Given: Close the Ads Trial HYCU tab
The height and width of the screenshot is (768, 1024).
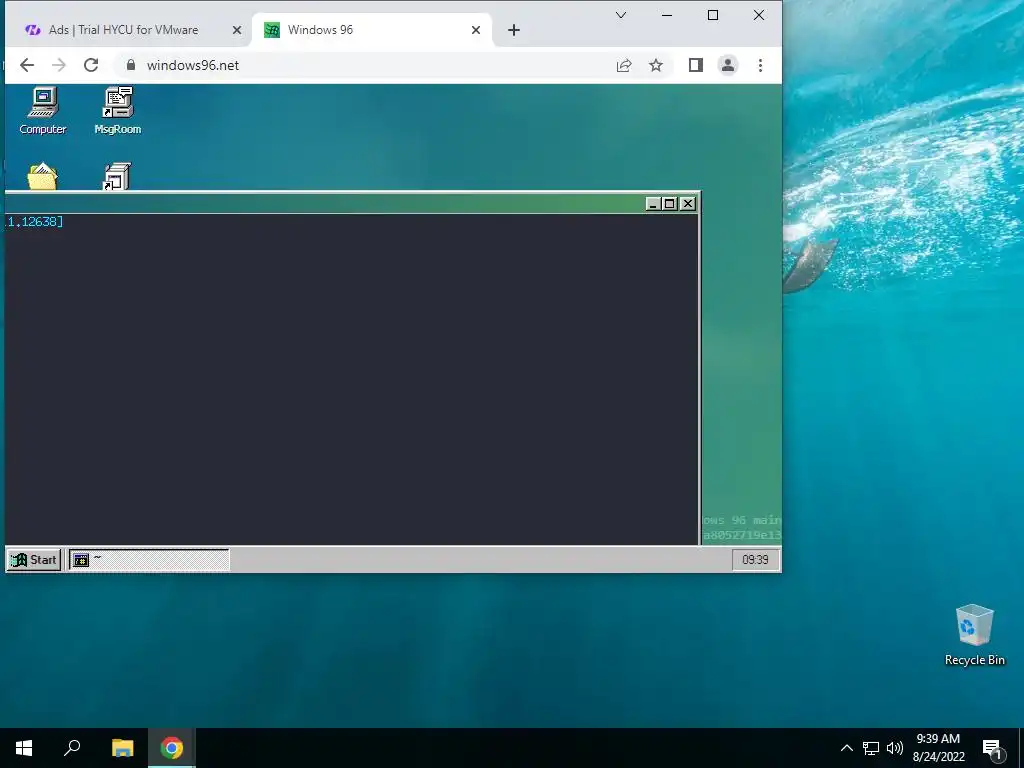Looking at the screenshot, I should tap(237, 30).
